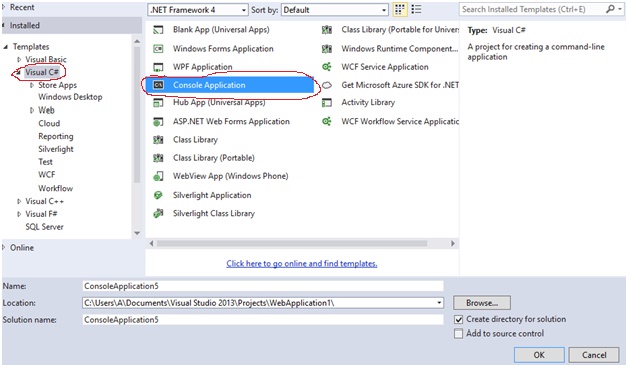The image size is (628, 365).
Task: Switch to small icons list view
Action: click(417, 10)
